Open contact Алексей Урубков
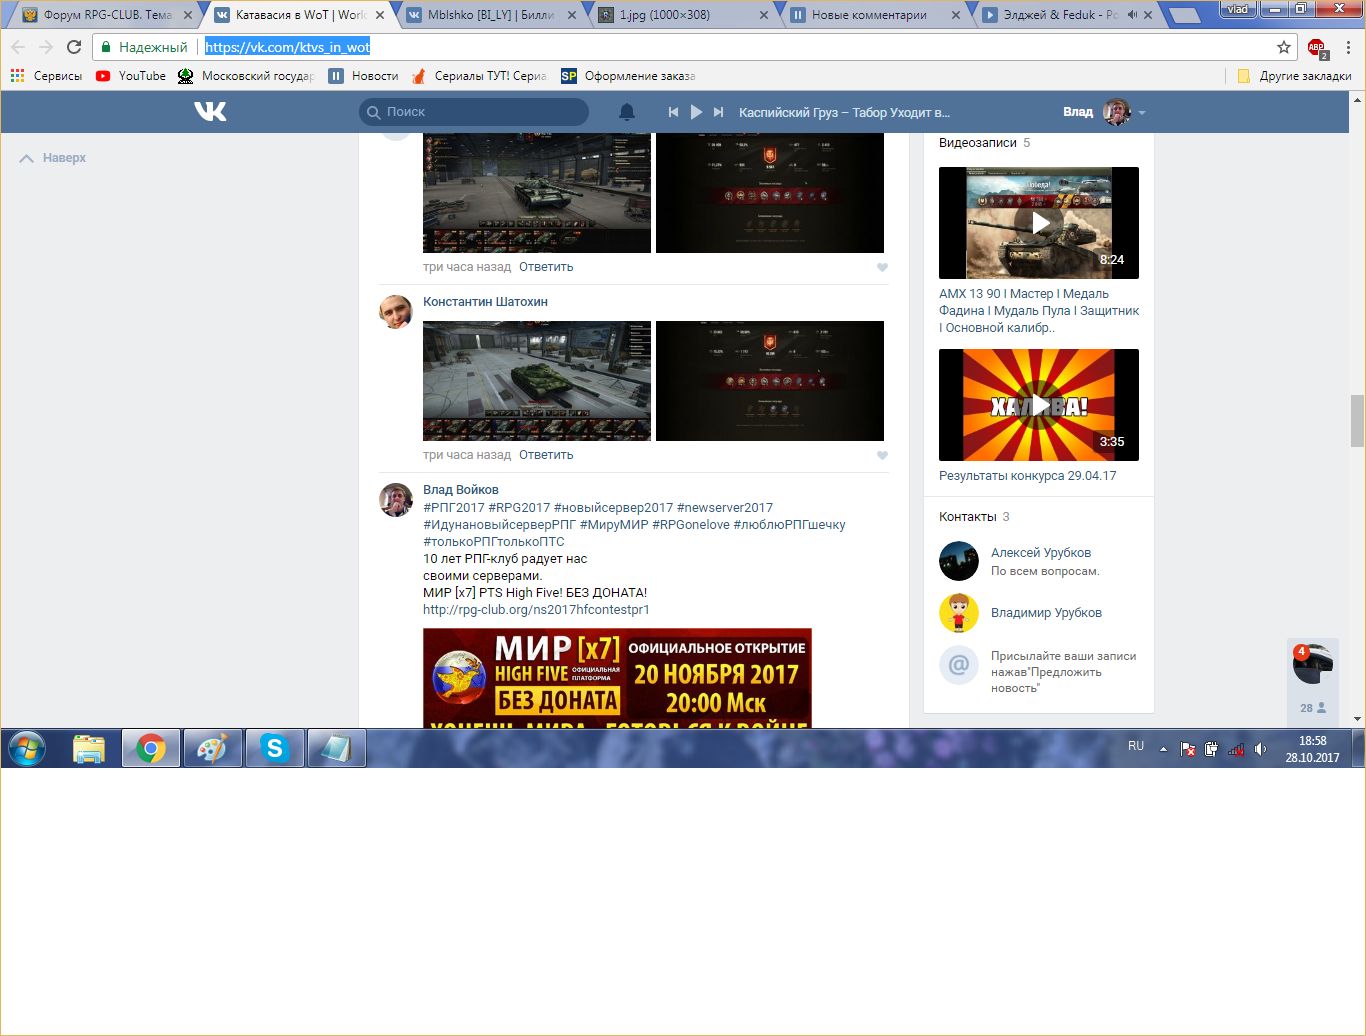This screenshot has height=1036, width=1366. 1040,552
